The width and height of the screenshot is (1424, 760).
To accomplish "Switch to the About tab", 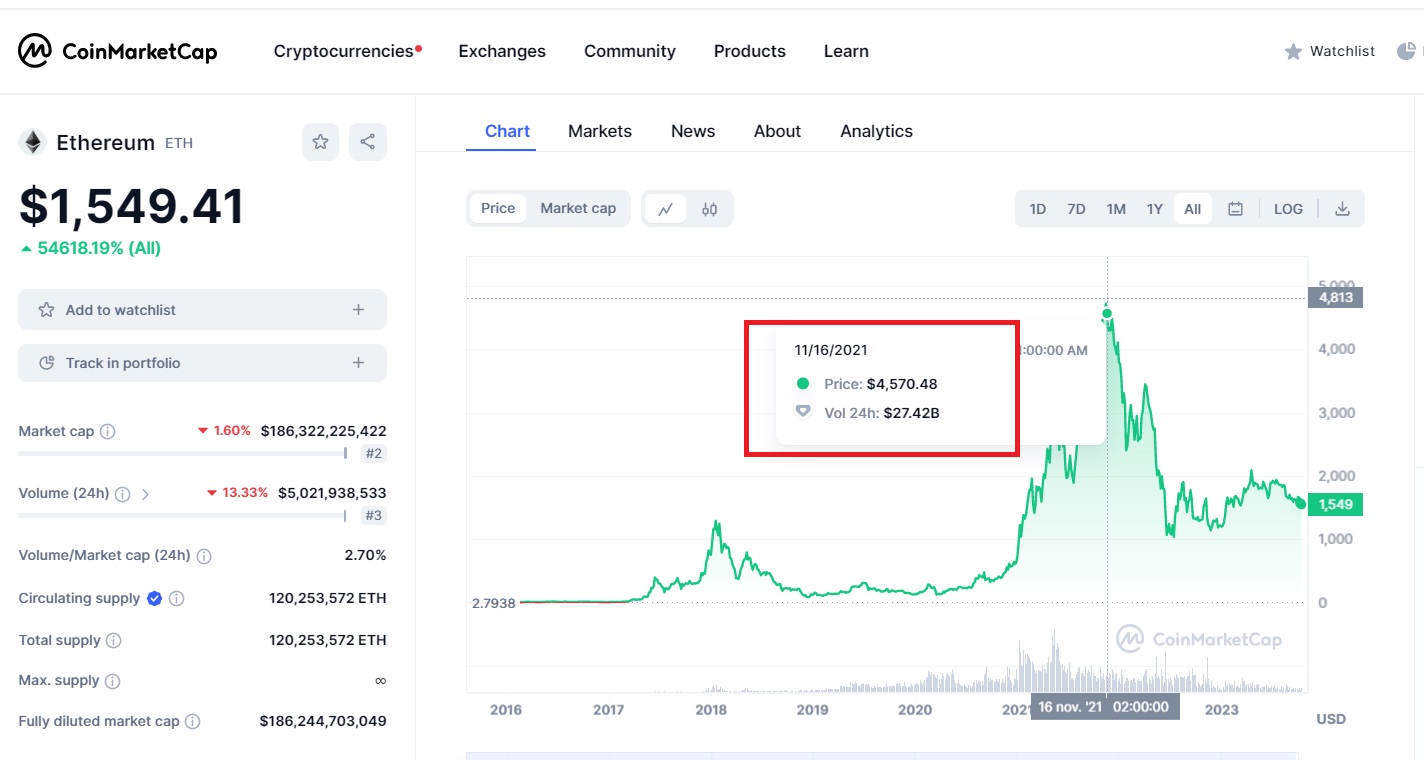I will click(777, 131).
